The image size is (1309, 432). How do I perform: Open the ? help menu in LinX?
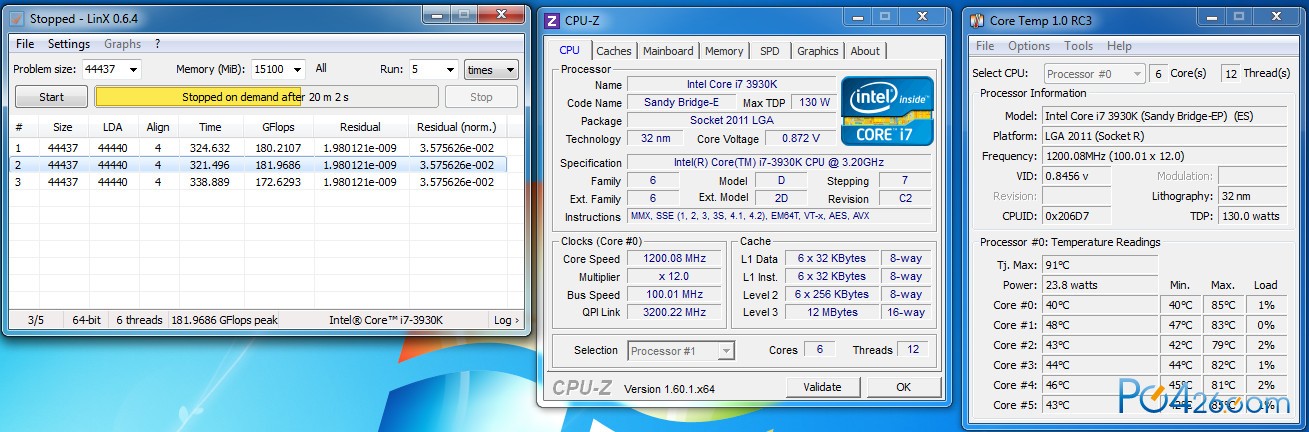[x=157, y=44]
